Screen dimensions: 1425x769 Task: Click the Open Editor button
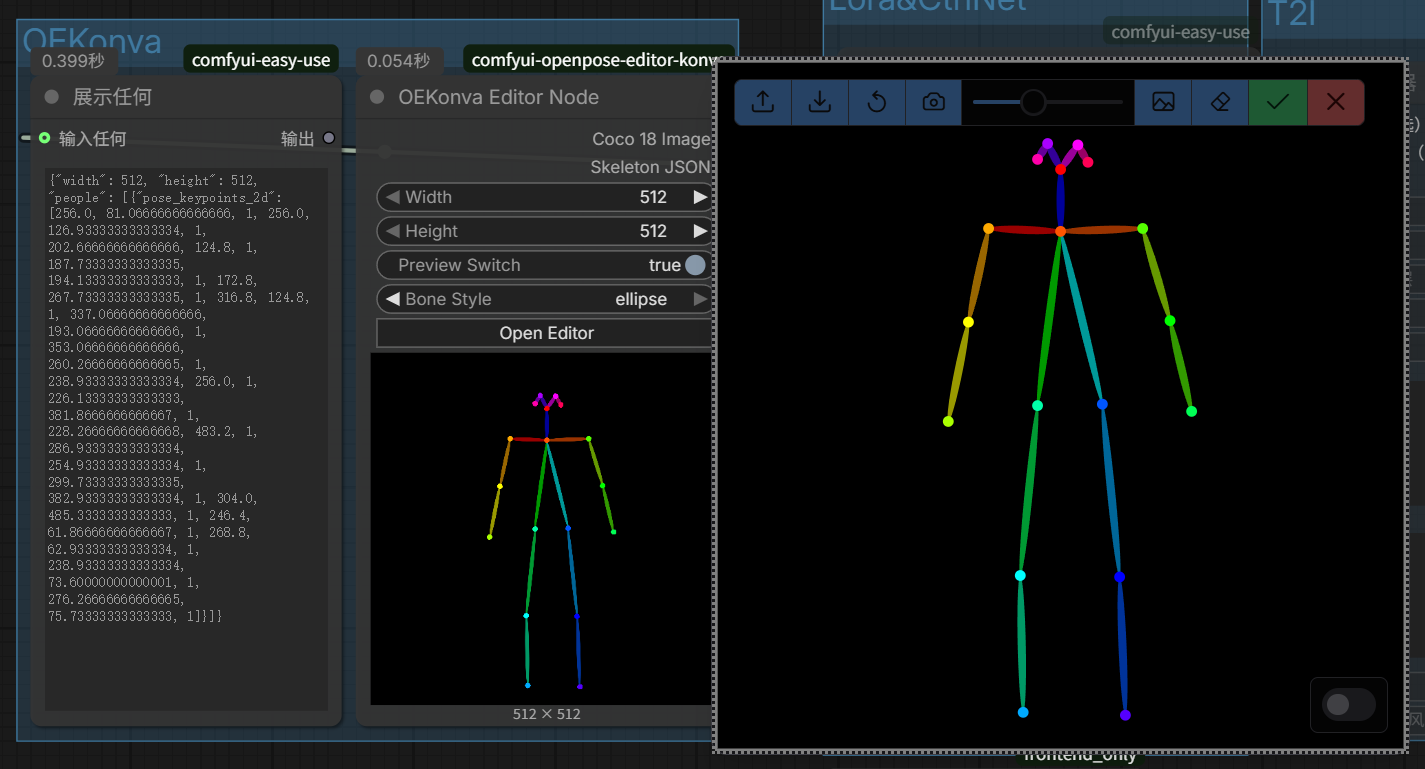tap(546, 333)
